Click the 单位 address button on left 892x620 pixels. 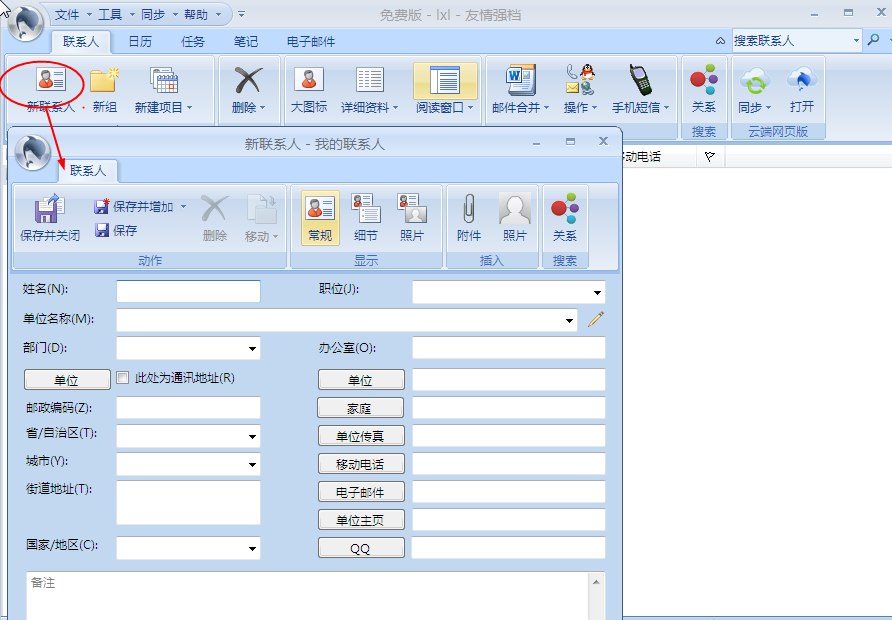67,379
